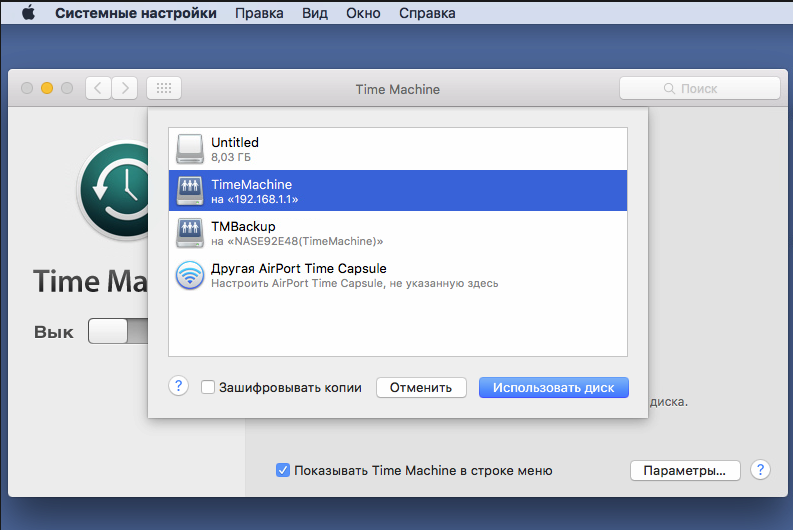This screenshot has width=793, height=530.
Task: Go forward with the toolbar forward arrow
Action: [125, 88]
